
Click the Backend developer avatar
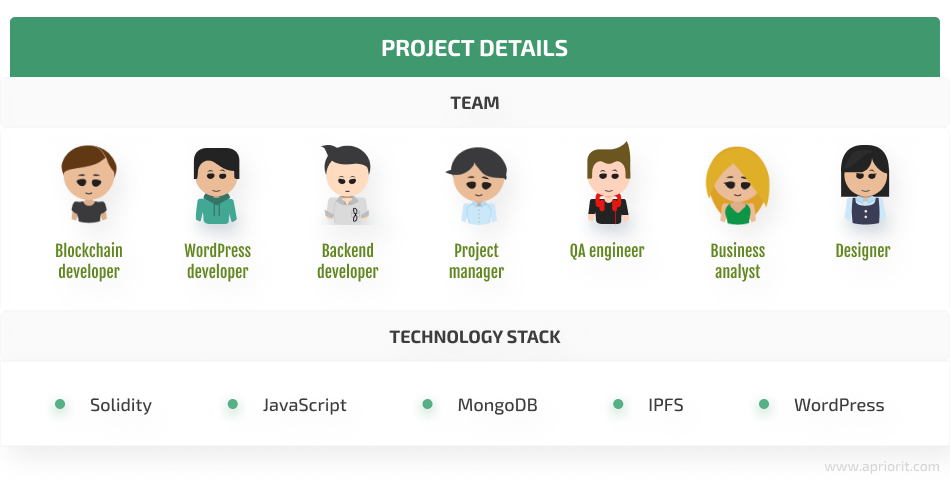click(x=347, y=184)
